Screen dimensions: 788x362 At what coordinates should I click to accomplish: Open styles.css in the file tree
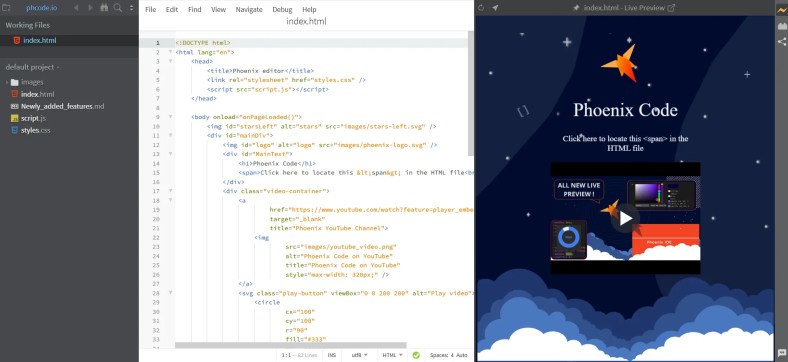click(35, 130)
